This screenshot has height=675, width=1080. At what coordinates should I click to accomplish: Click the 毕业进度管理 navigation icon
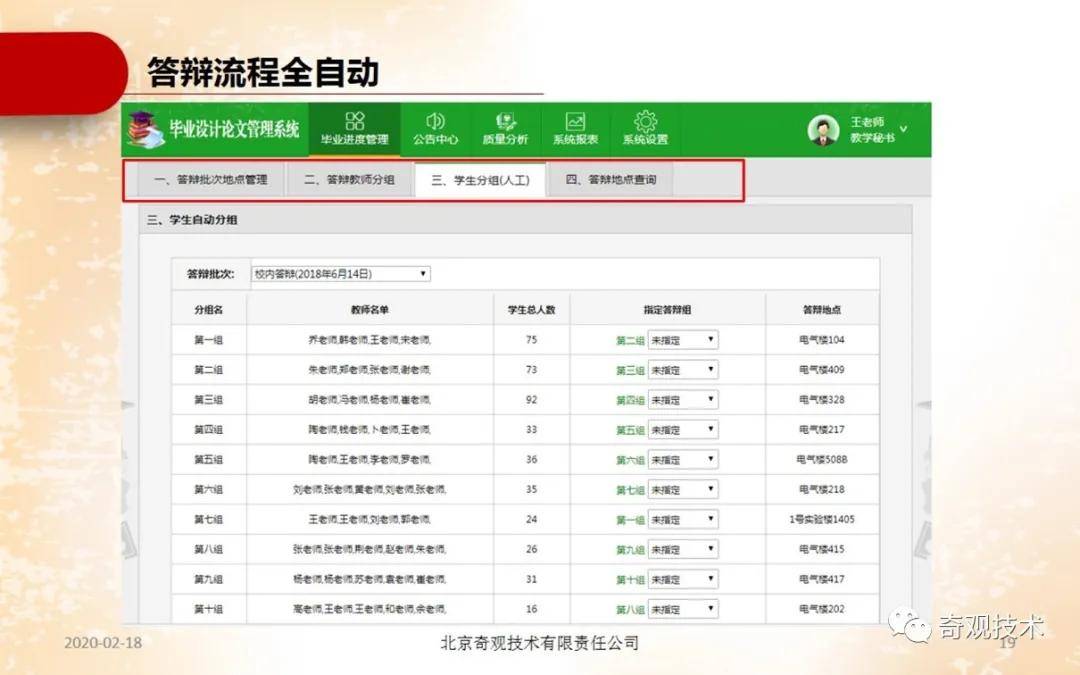tap(354, 122)
